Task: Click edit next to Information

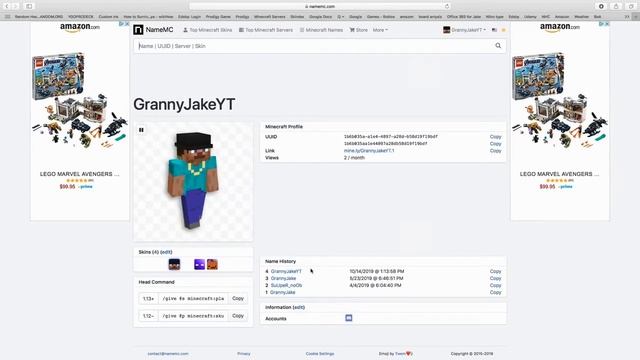Action: 299,307
